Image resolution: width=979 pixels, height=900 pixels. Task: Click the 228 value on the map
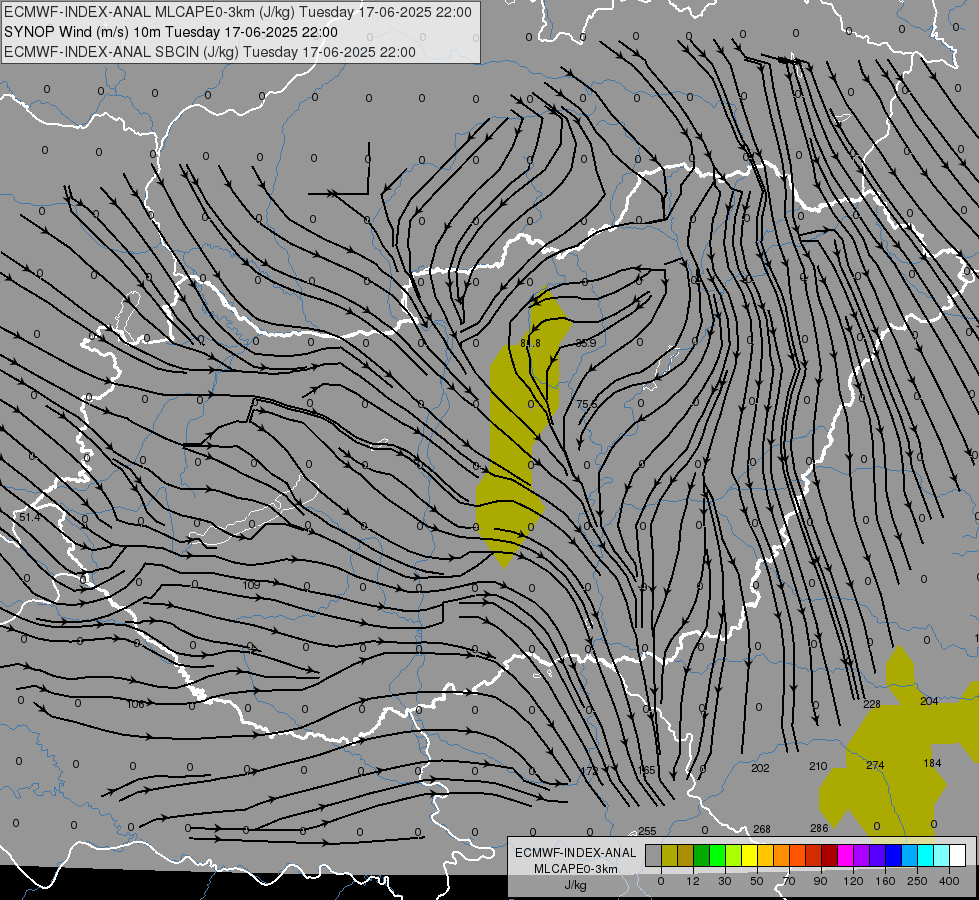click(x=872, y=705)
